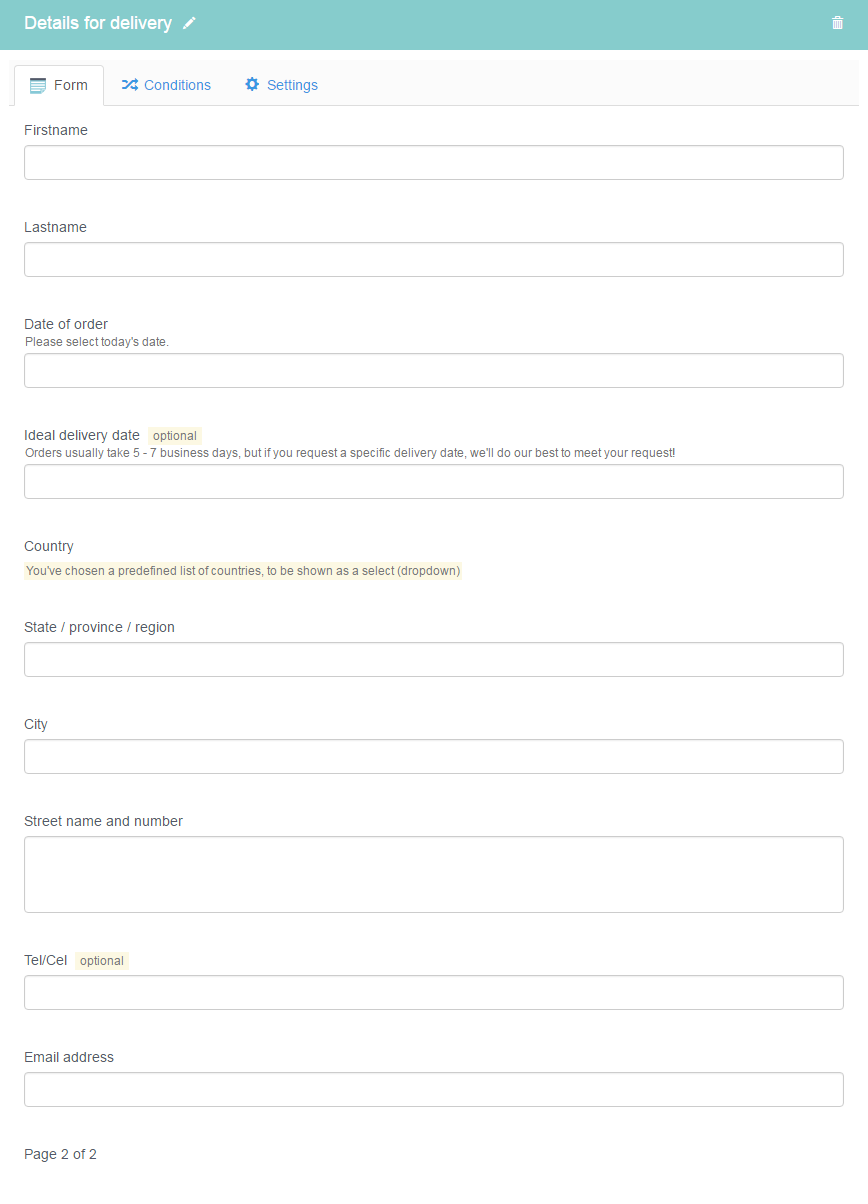
Task: Focus the Email address field
Action: pos(434,1090)
